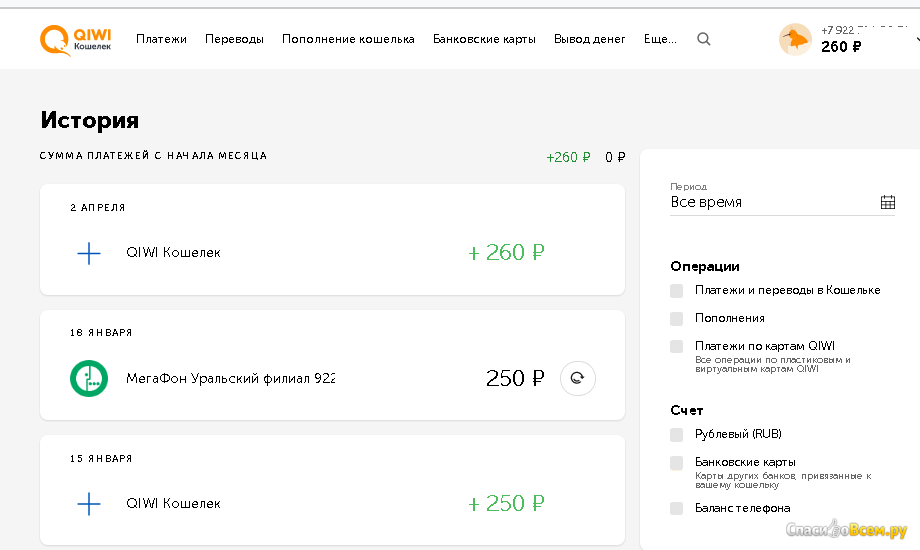Open the МегаФон Уральский филиал transaction

[332, 365]
